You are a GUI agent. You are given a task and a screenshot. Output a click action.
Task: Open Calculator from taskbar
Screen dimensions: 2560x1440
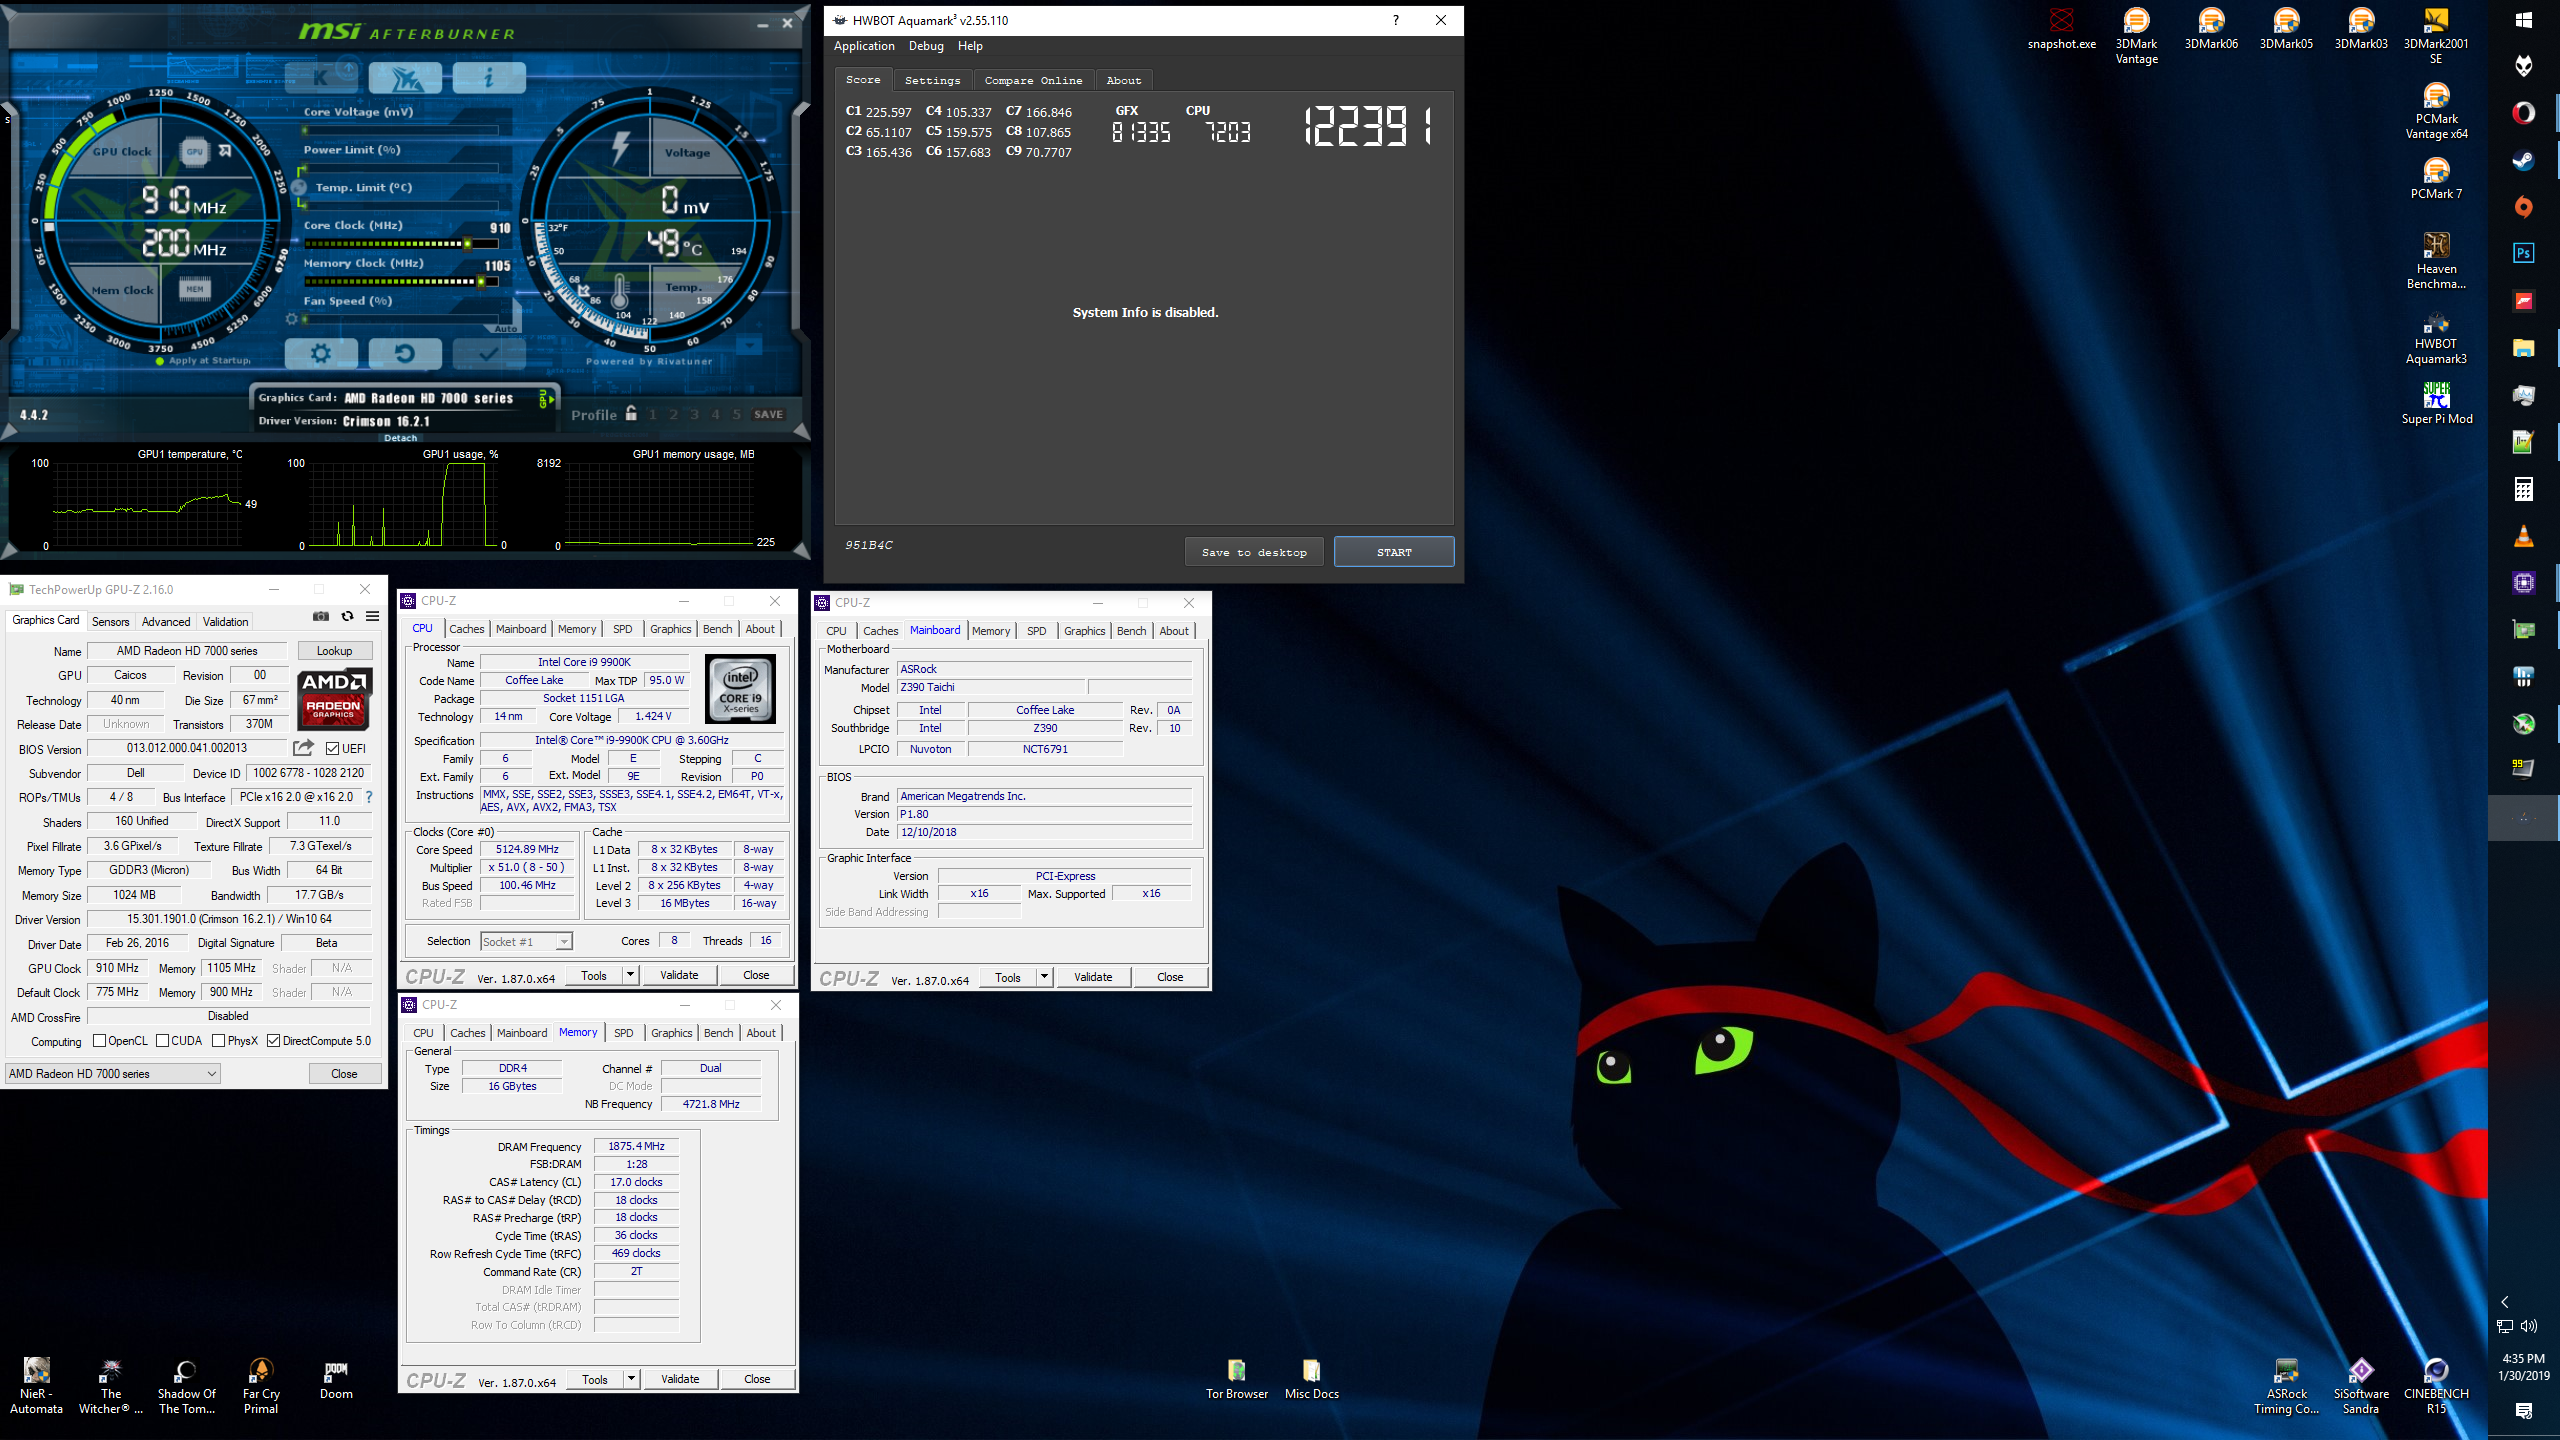[x=2524, y=490]
